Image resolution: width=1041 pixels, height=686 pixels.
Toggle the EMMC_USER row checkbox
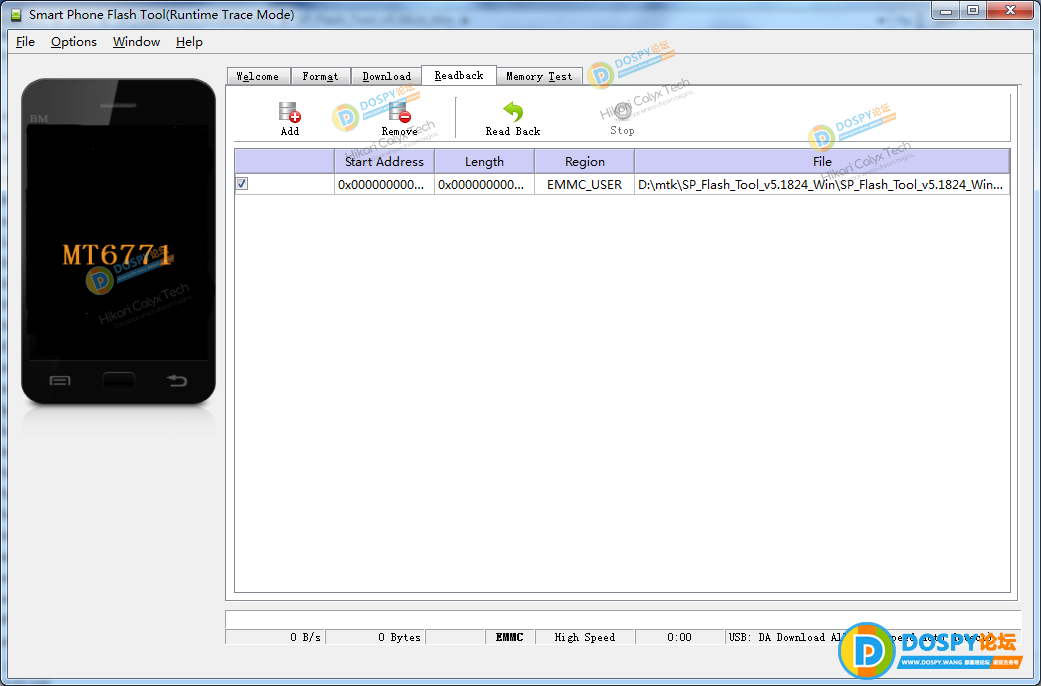pos(242,184)
